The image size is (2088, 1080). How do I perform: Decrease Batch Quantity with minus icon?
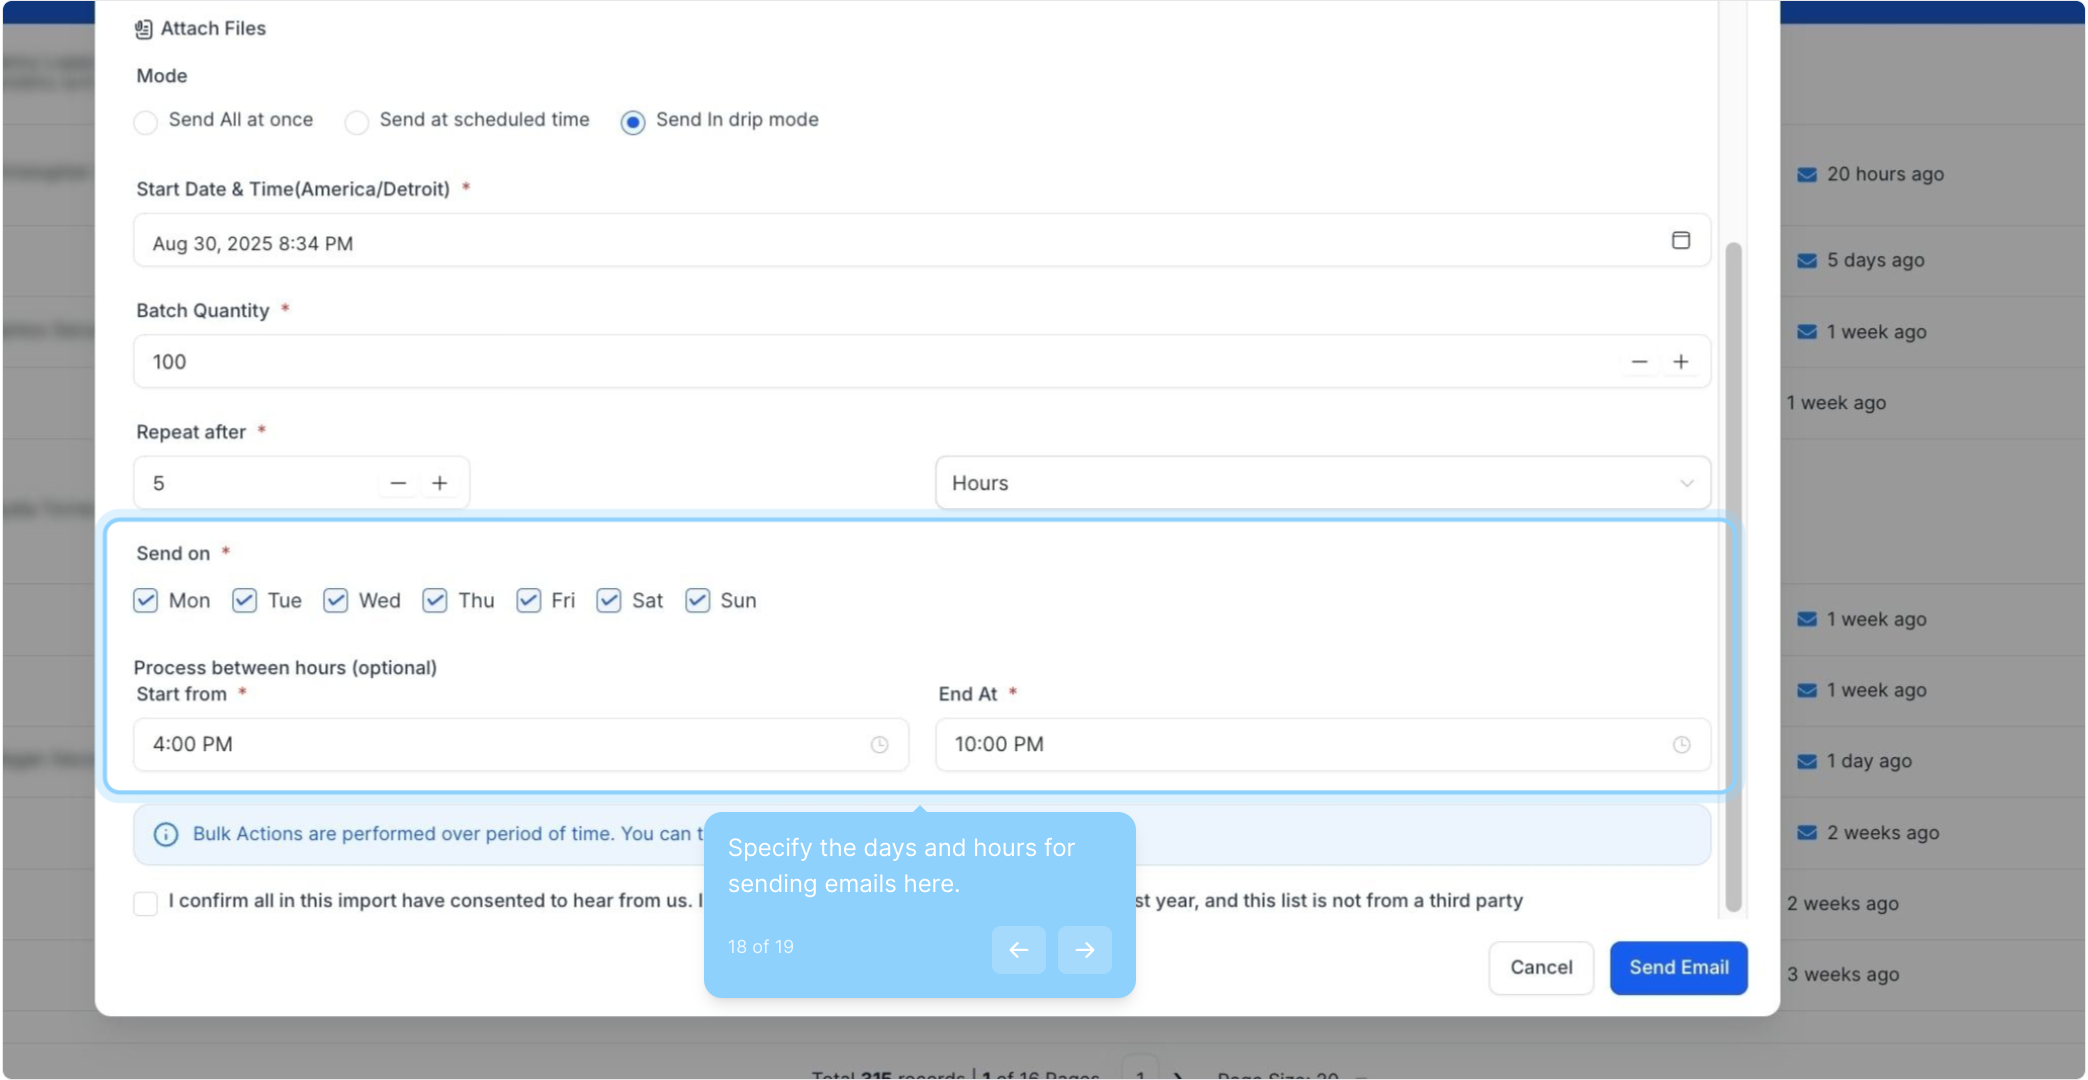pos(1639,362)
